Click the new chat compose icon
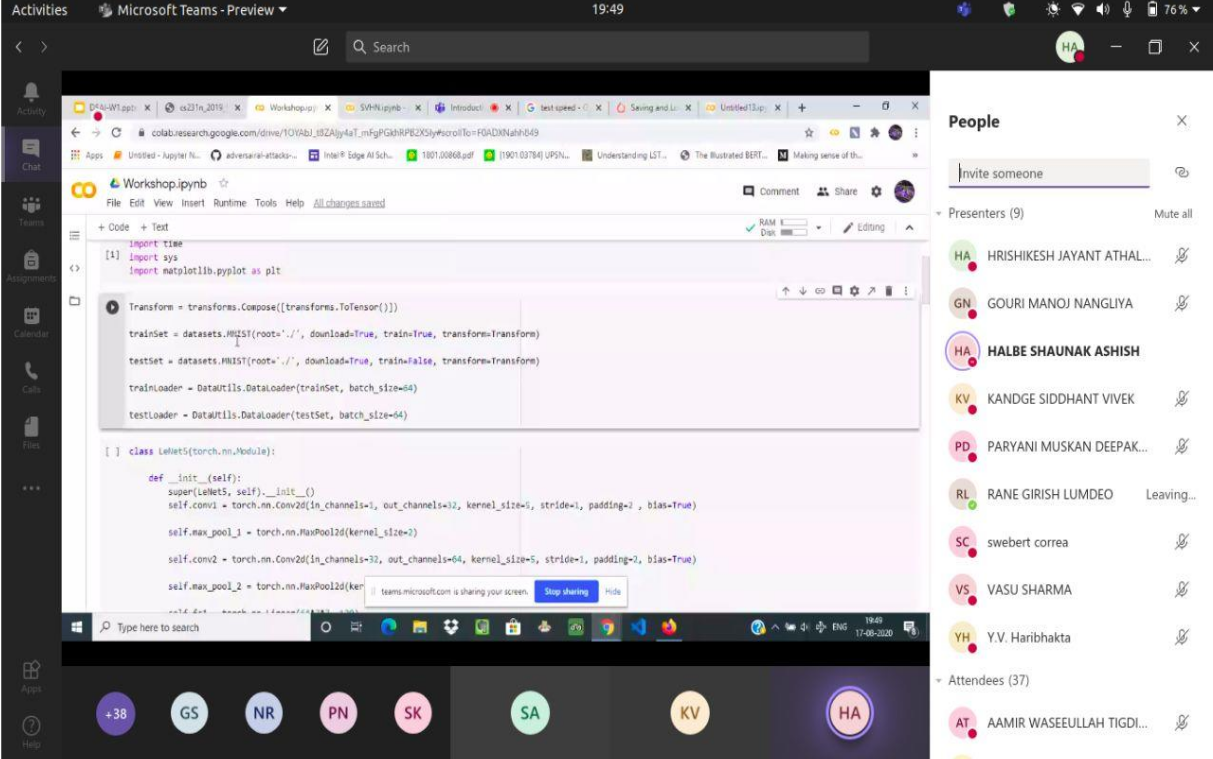This screenshot has width=1213, height=759. point(321,47)
